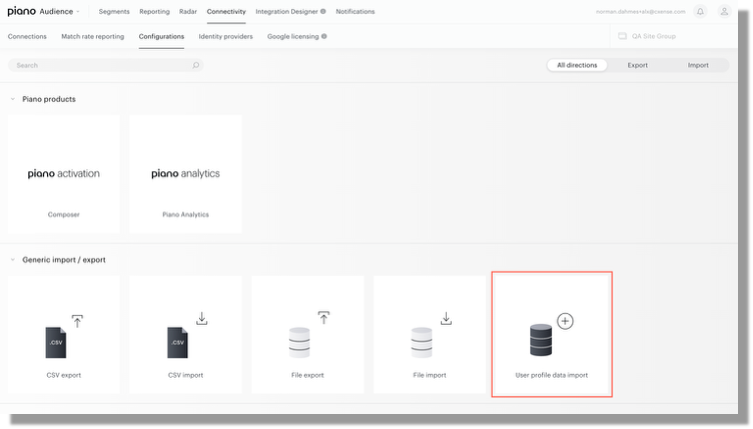The height and width of the screenshot is (429, 753).
Task: Switch to the Identity providers tab
Action: click(226, 37)
